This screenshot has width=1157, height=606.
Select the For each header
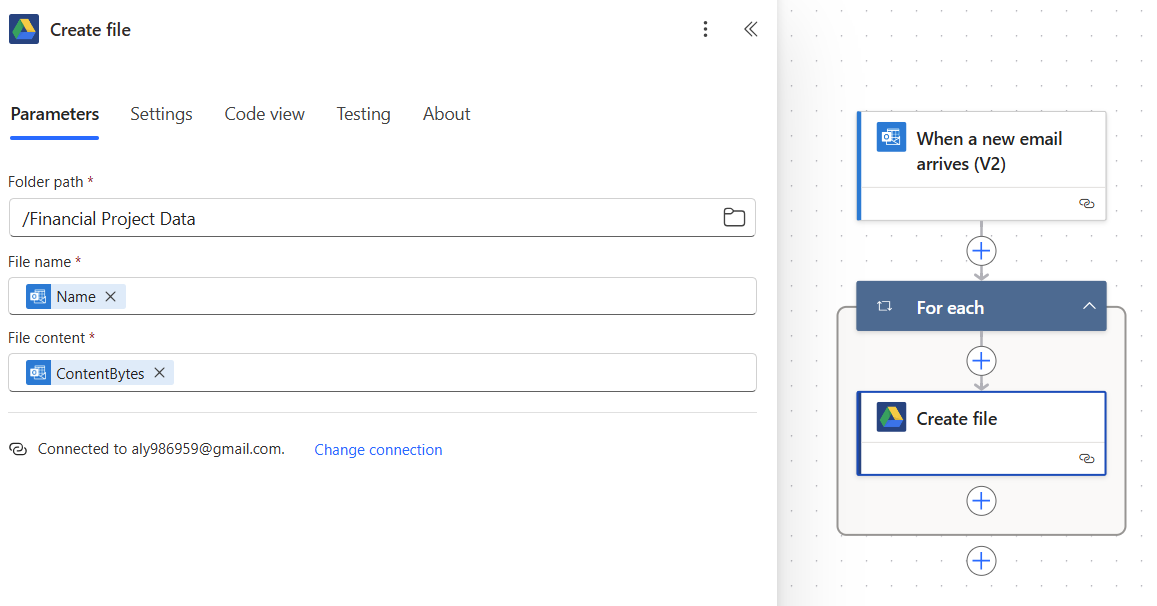point(981,306)
